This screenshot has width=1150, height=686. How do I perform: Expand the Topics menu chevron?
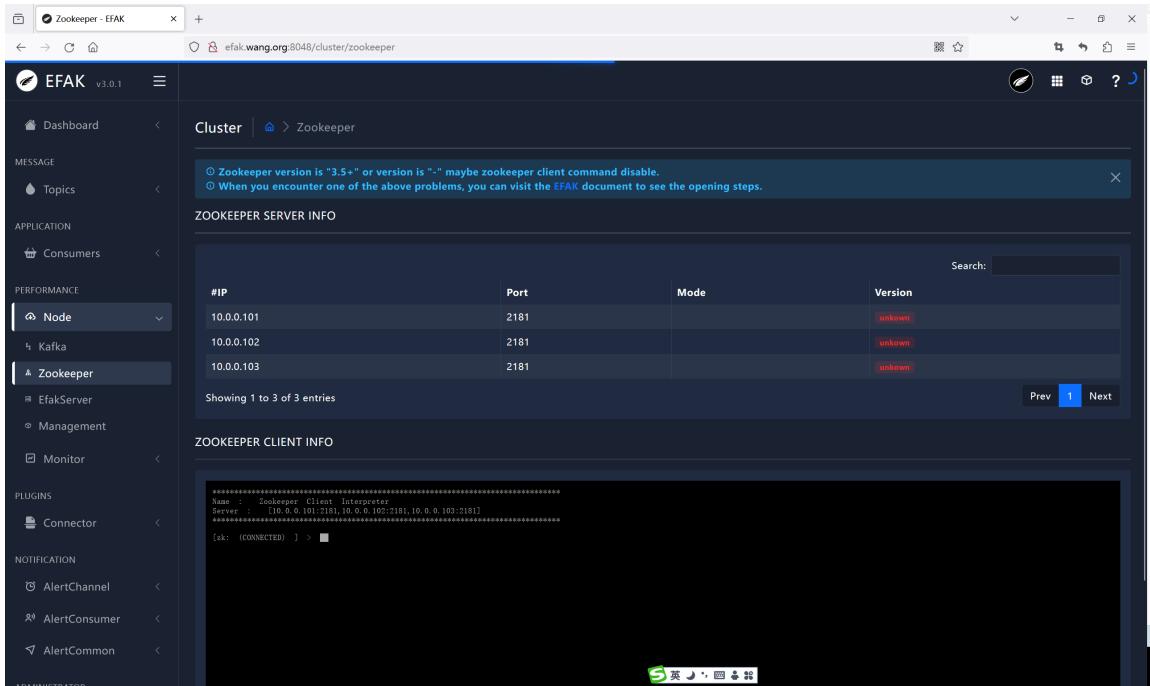(x=158, y=189)
